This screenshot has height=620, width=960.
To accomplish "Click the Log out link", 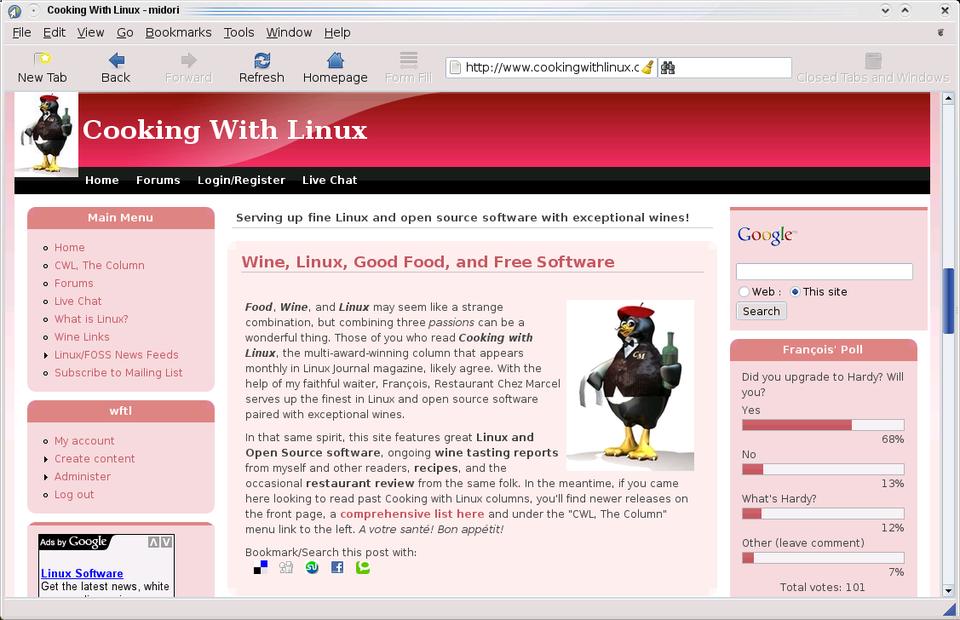I will pyautogui.click(x=74, y=495).
